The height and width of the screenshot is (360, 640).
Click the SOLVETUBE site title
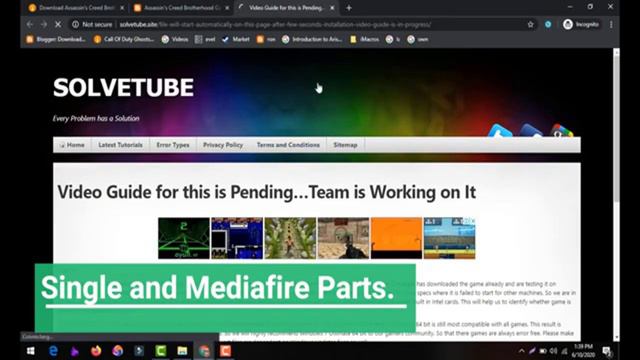[123, 87]
